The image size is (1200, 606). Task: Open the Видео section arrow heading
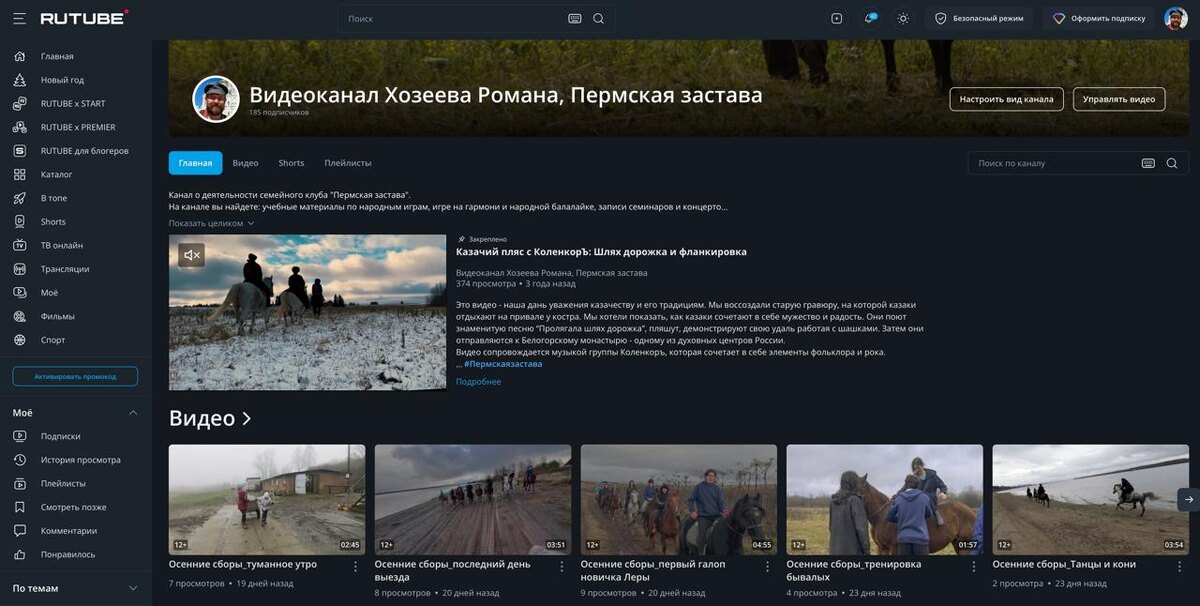(210, 418)
